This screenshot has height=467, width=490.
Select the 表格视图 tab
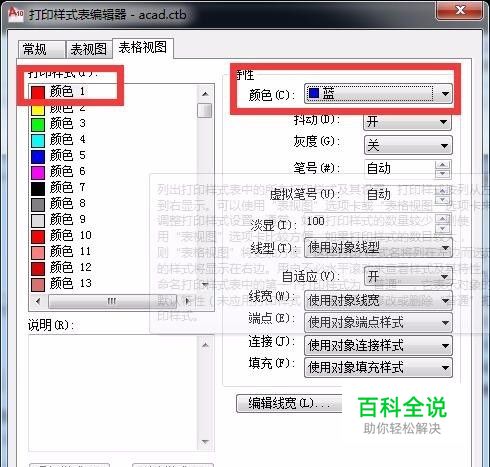[x=143, y=48]
